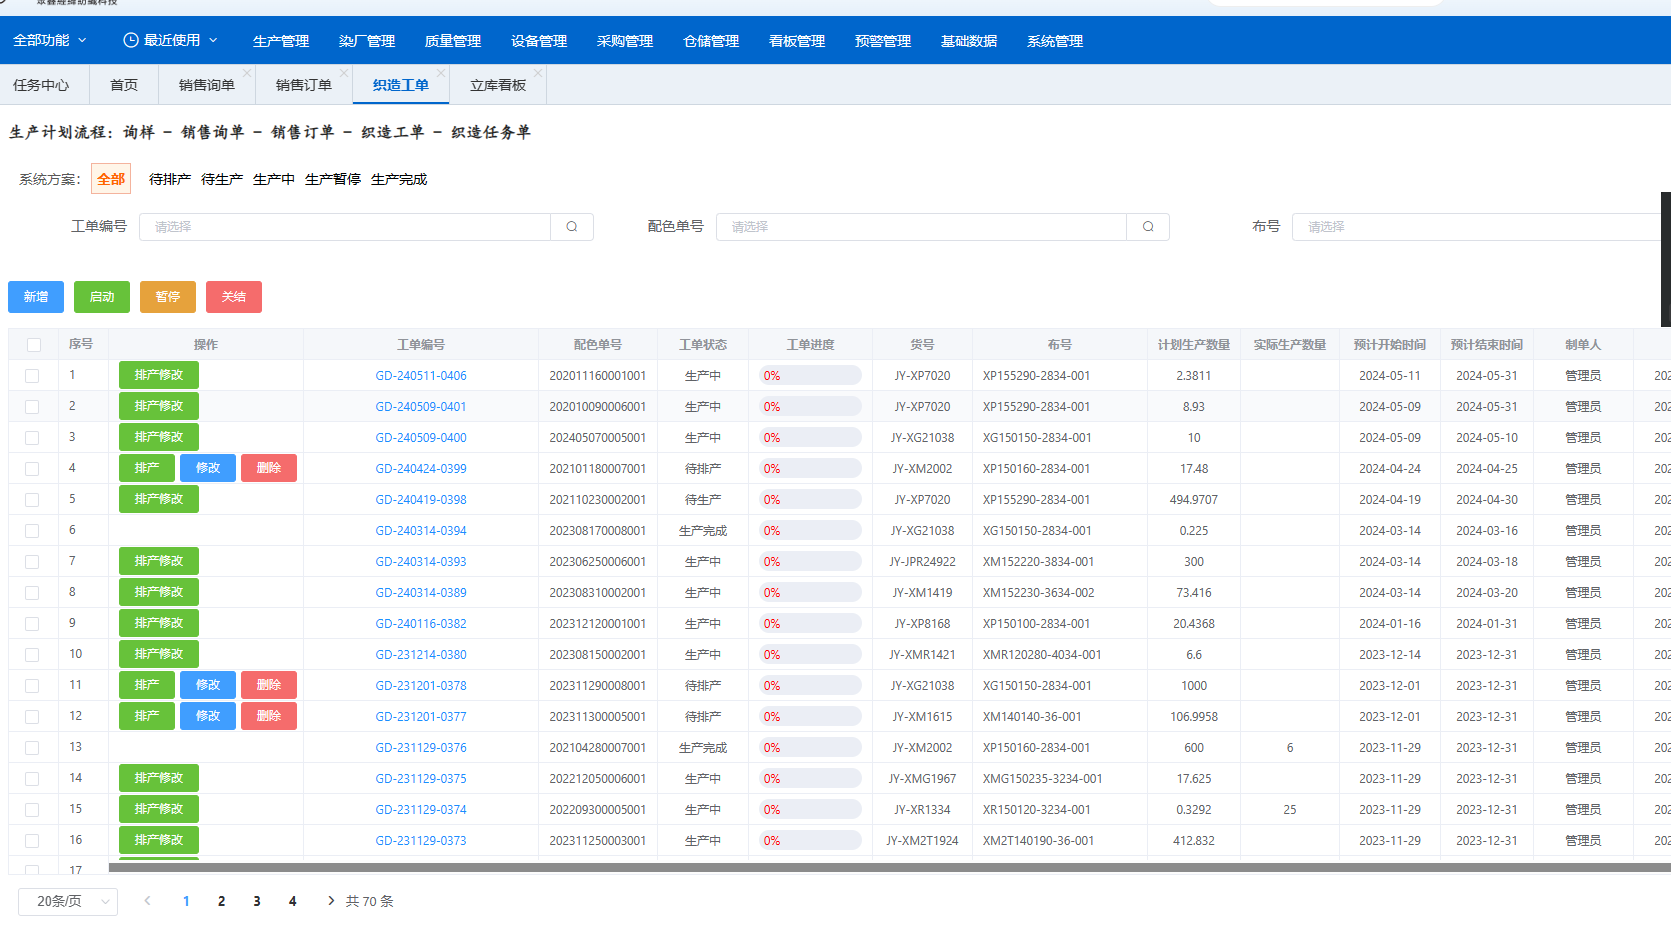The image size is (1671, 930).
Task: Click 排产修改 button in row 1
Action: point(159,375)
